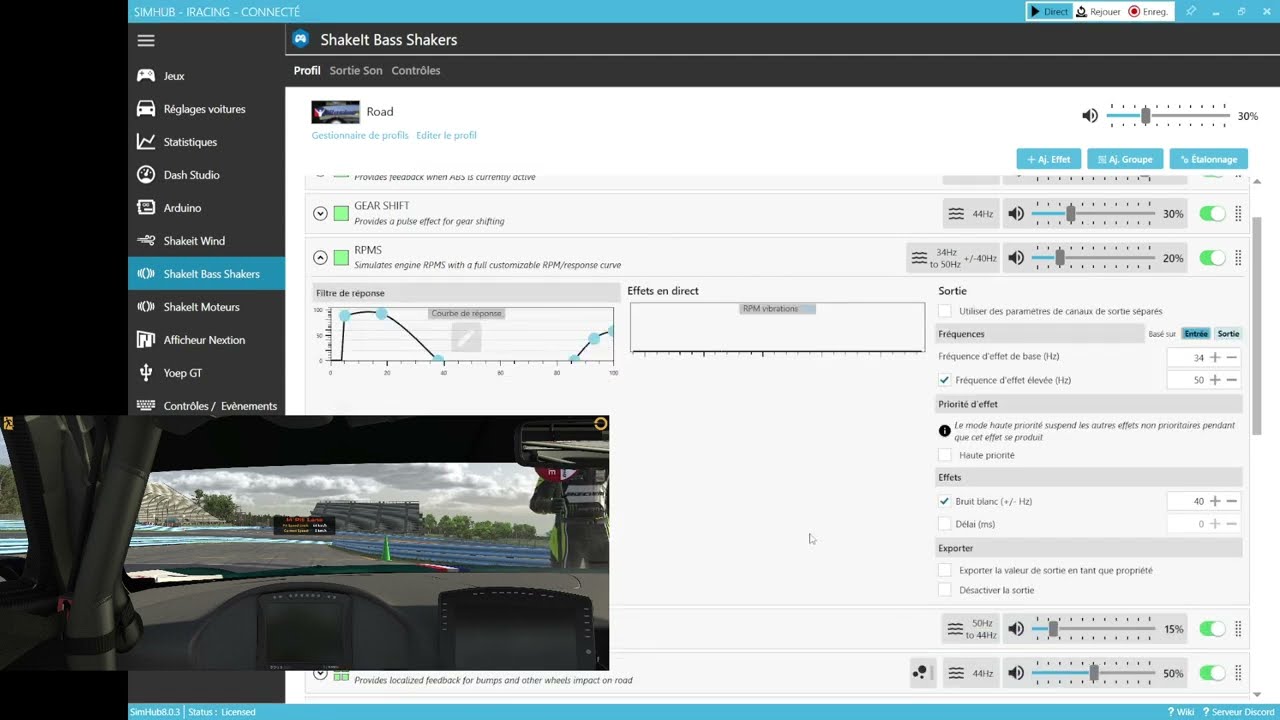
Task: Open the Jeux gamepad icon in the sidebar
Action: (146, 76)
